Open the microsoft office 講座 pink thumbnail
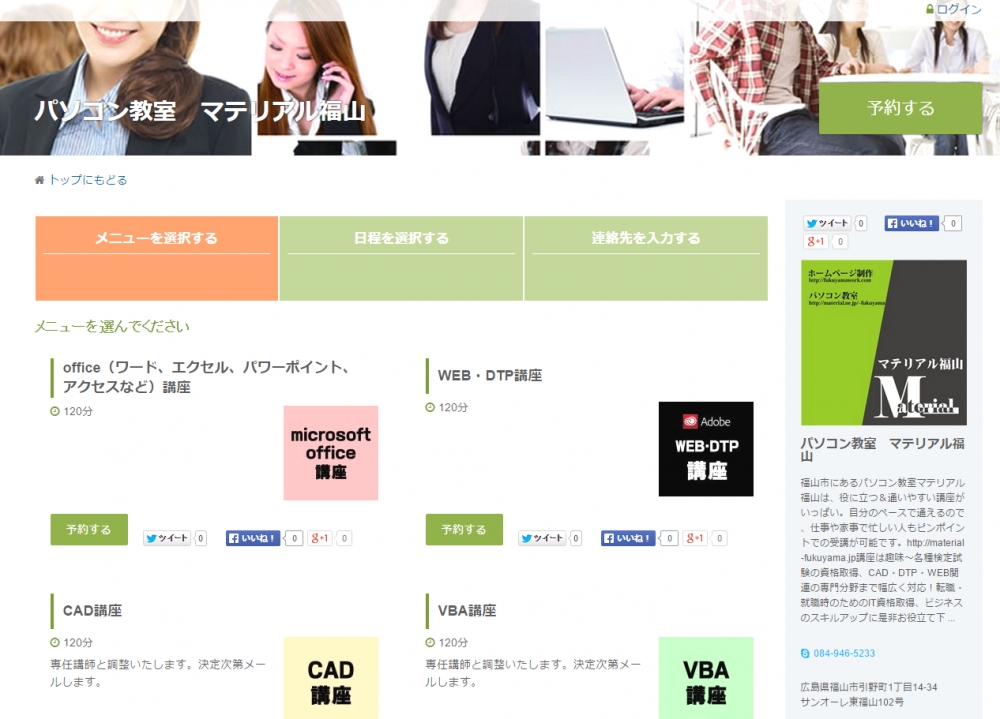This screenshot has height=719, width=1000. [x=330, y=453]
